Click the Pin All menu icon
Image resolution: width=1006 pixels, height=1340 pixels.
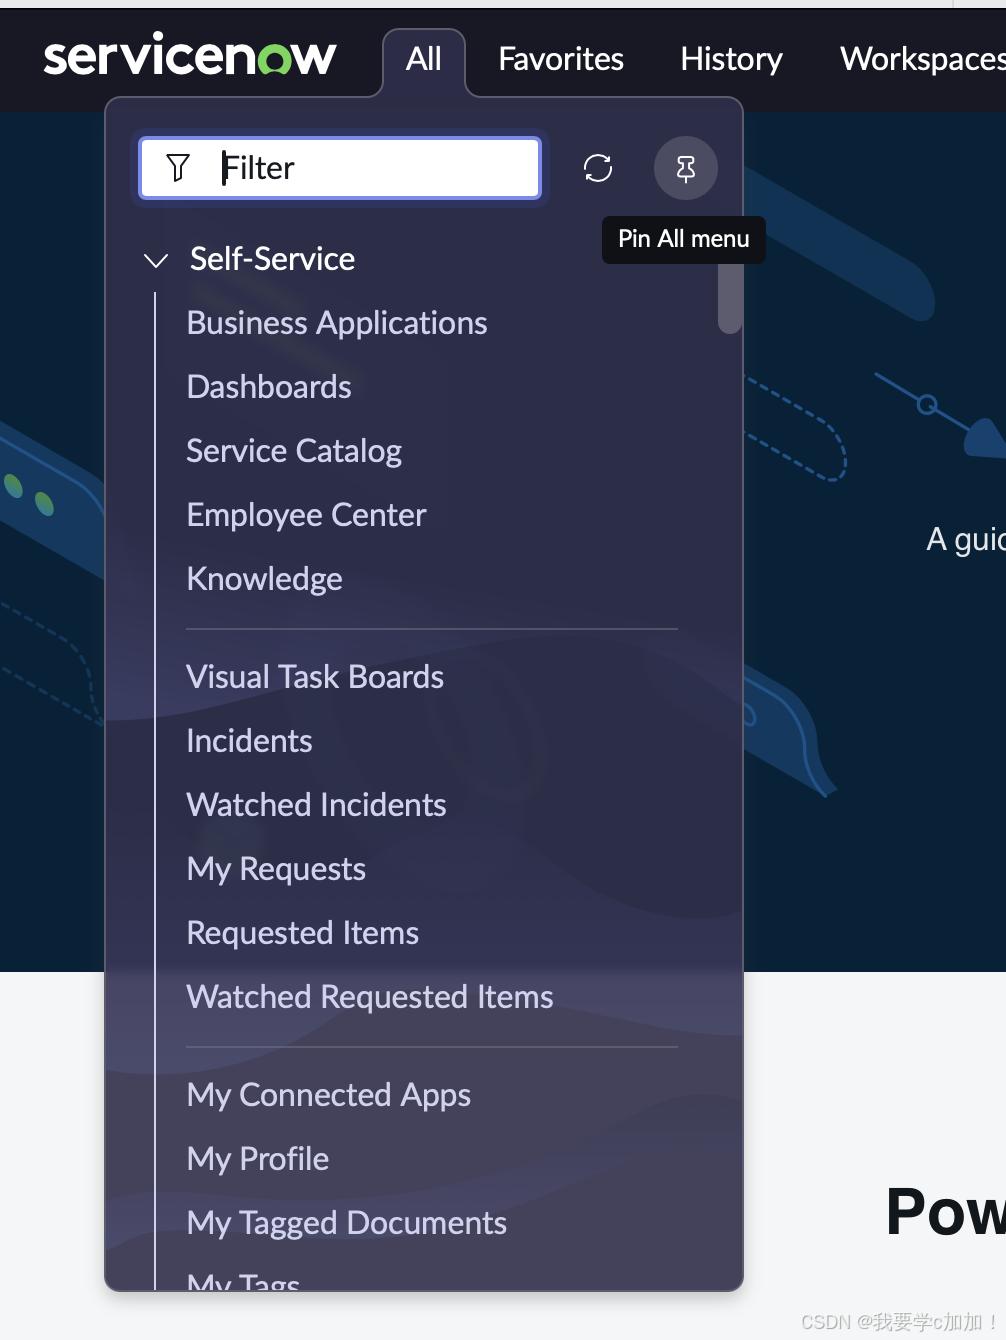[x=686, y=168]
